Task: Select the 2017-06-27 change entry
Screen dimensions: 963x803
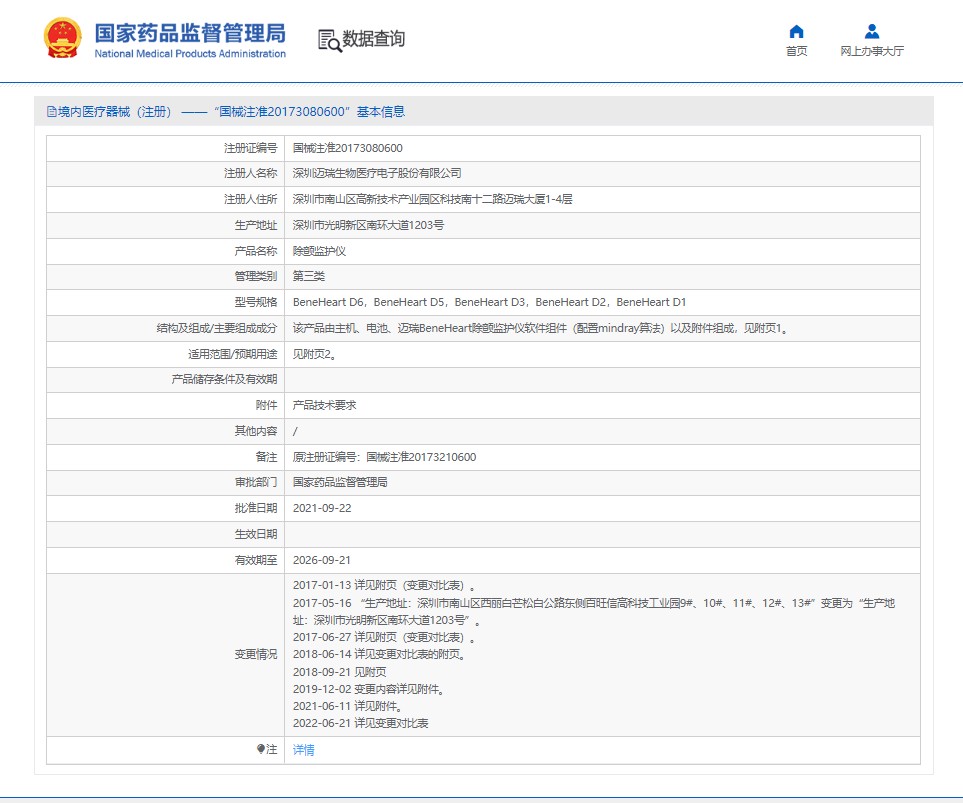Action: point(384,637)
